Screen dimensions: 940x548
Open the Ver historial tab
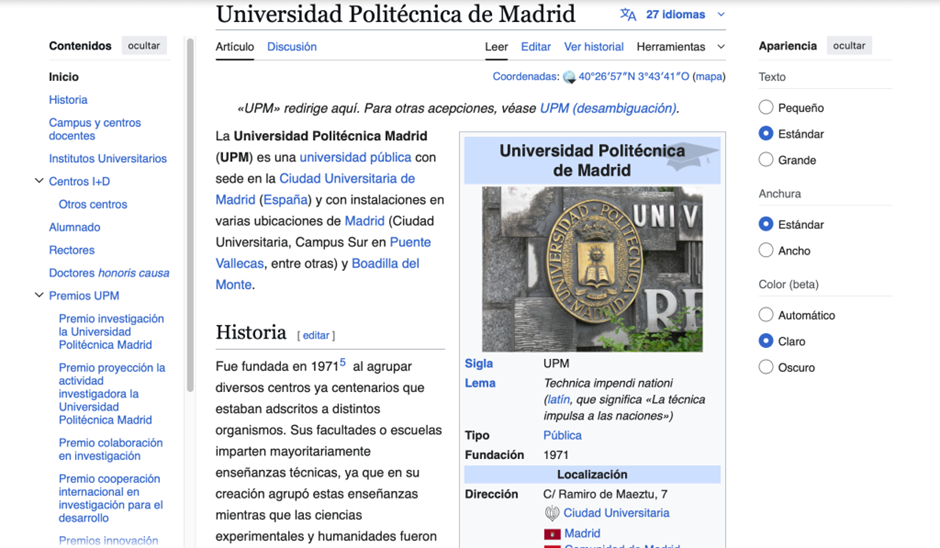[593, 47]
